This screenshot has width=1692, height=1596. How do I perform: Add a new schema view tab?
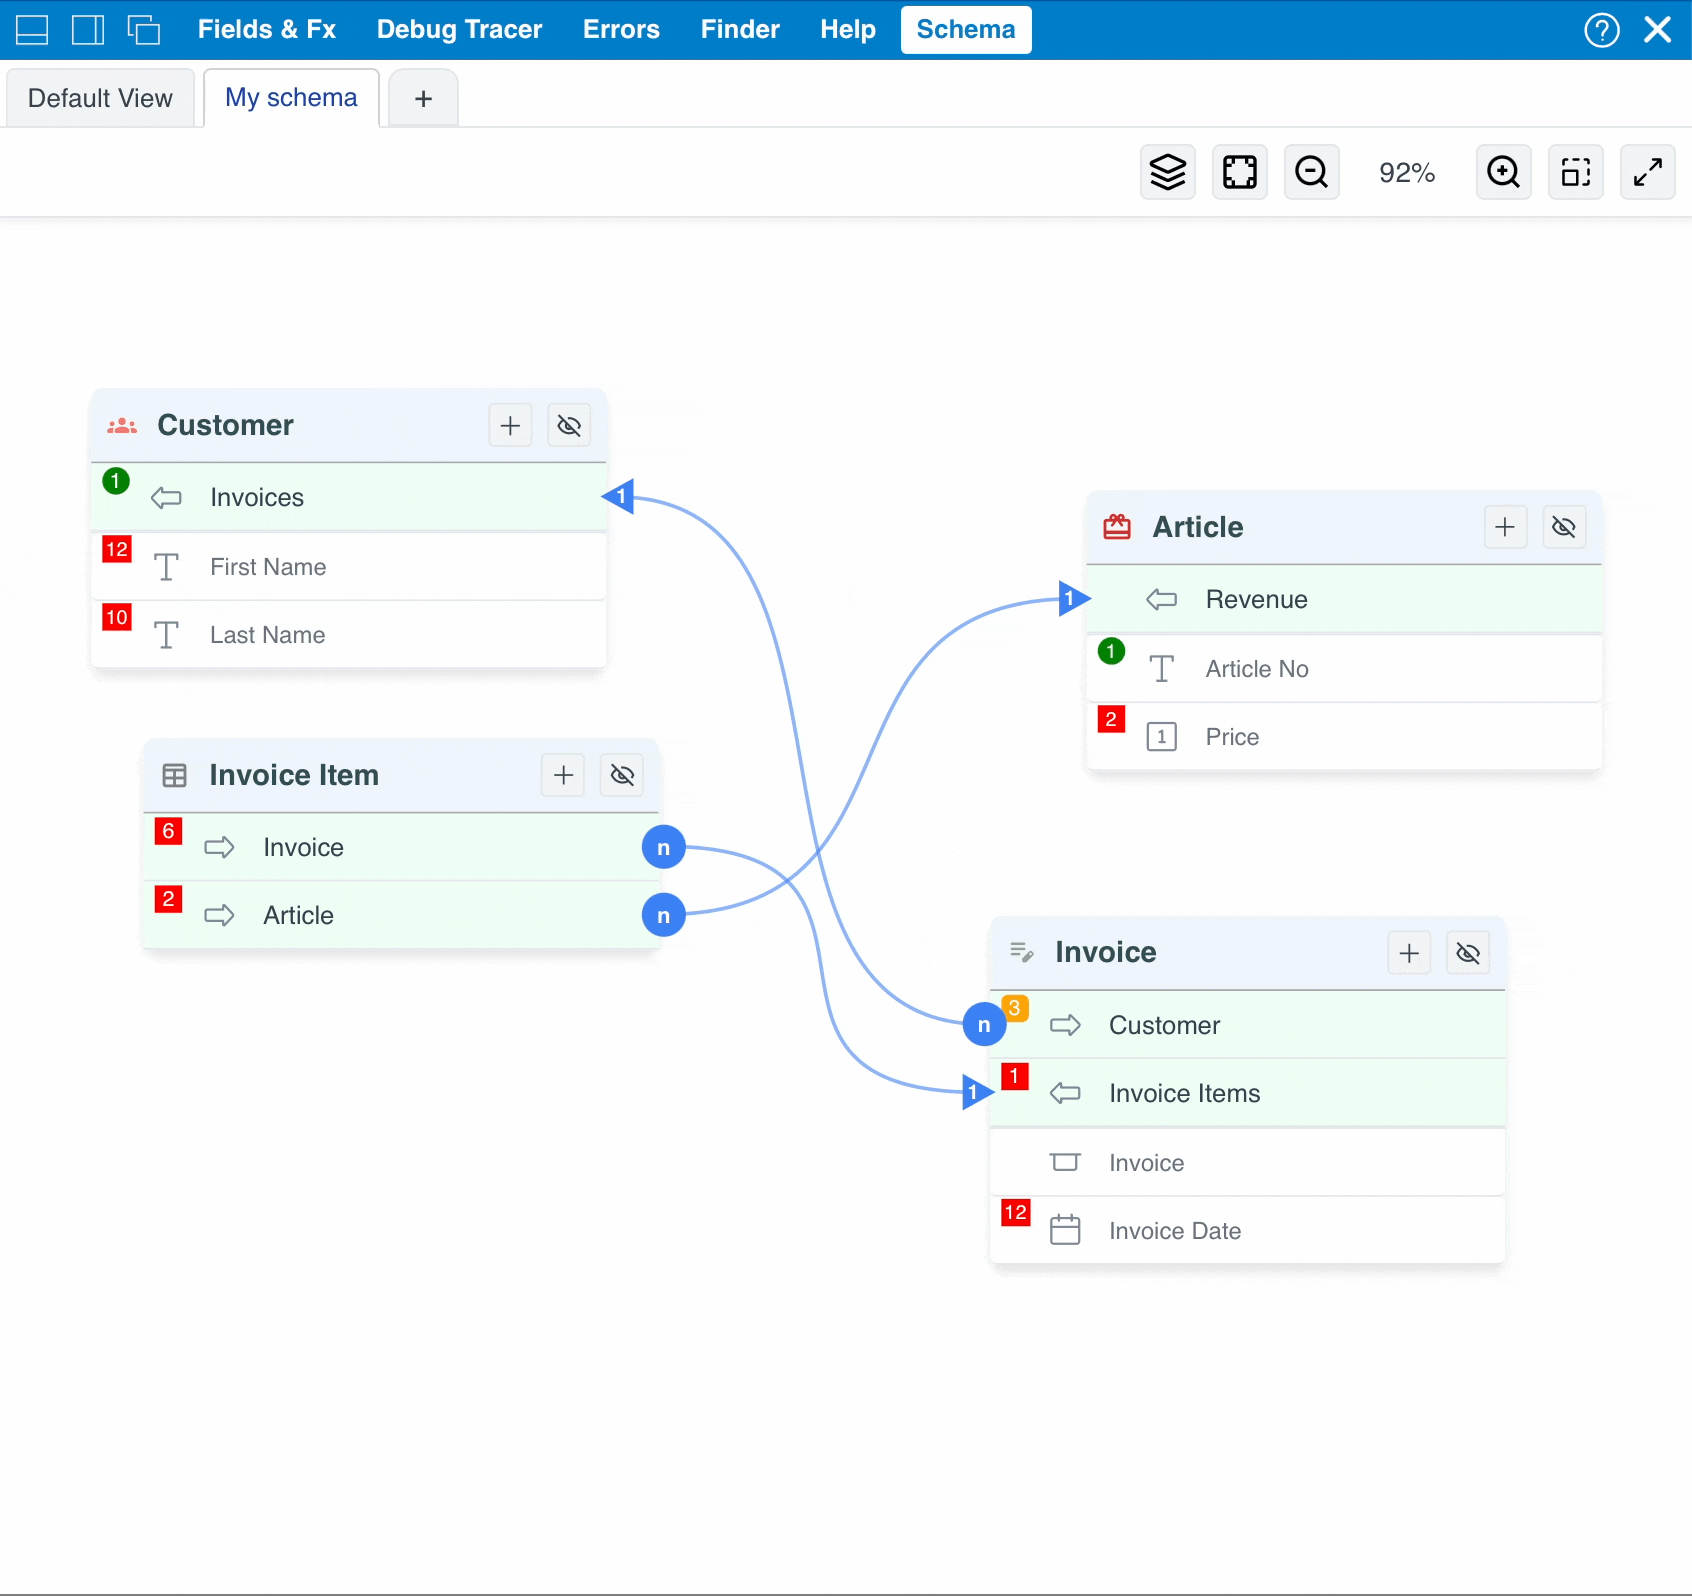pos(423,98)
